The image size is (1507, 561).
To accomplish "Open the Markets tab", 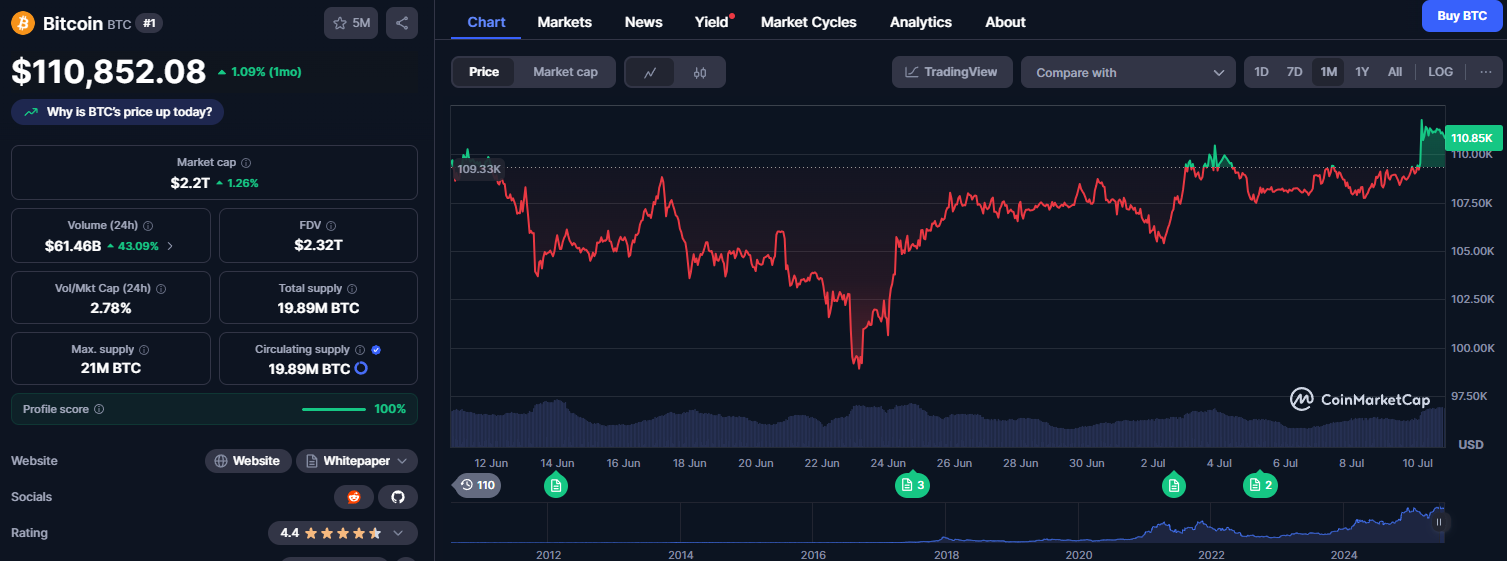I will [x=564, y=22].
